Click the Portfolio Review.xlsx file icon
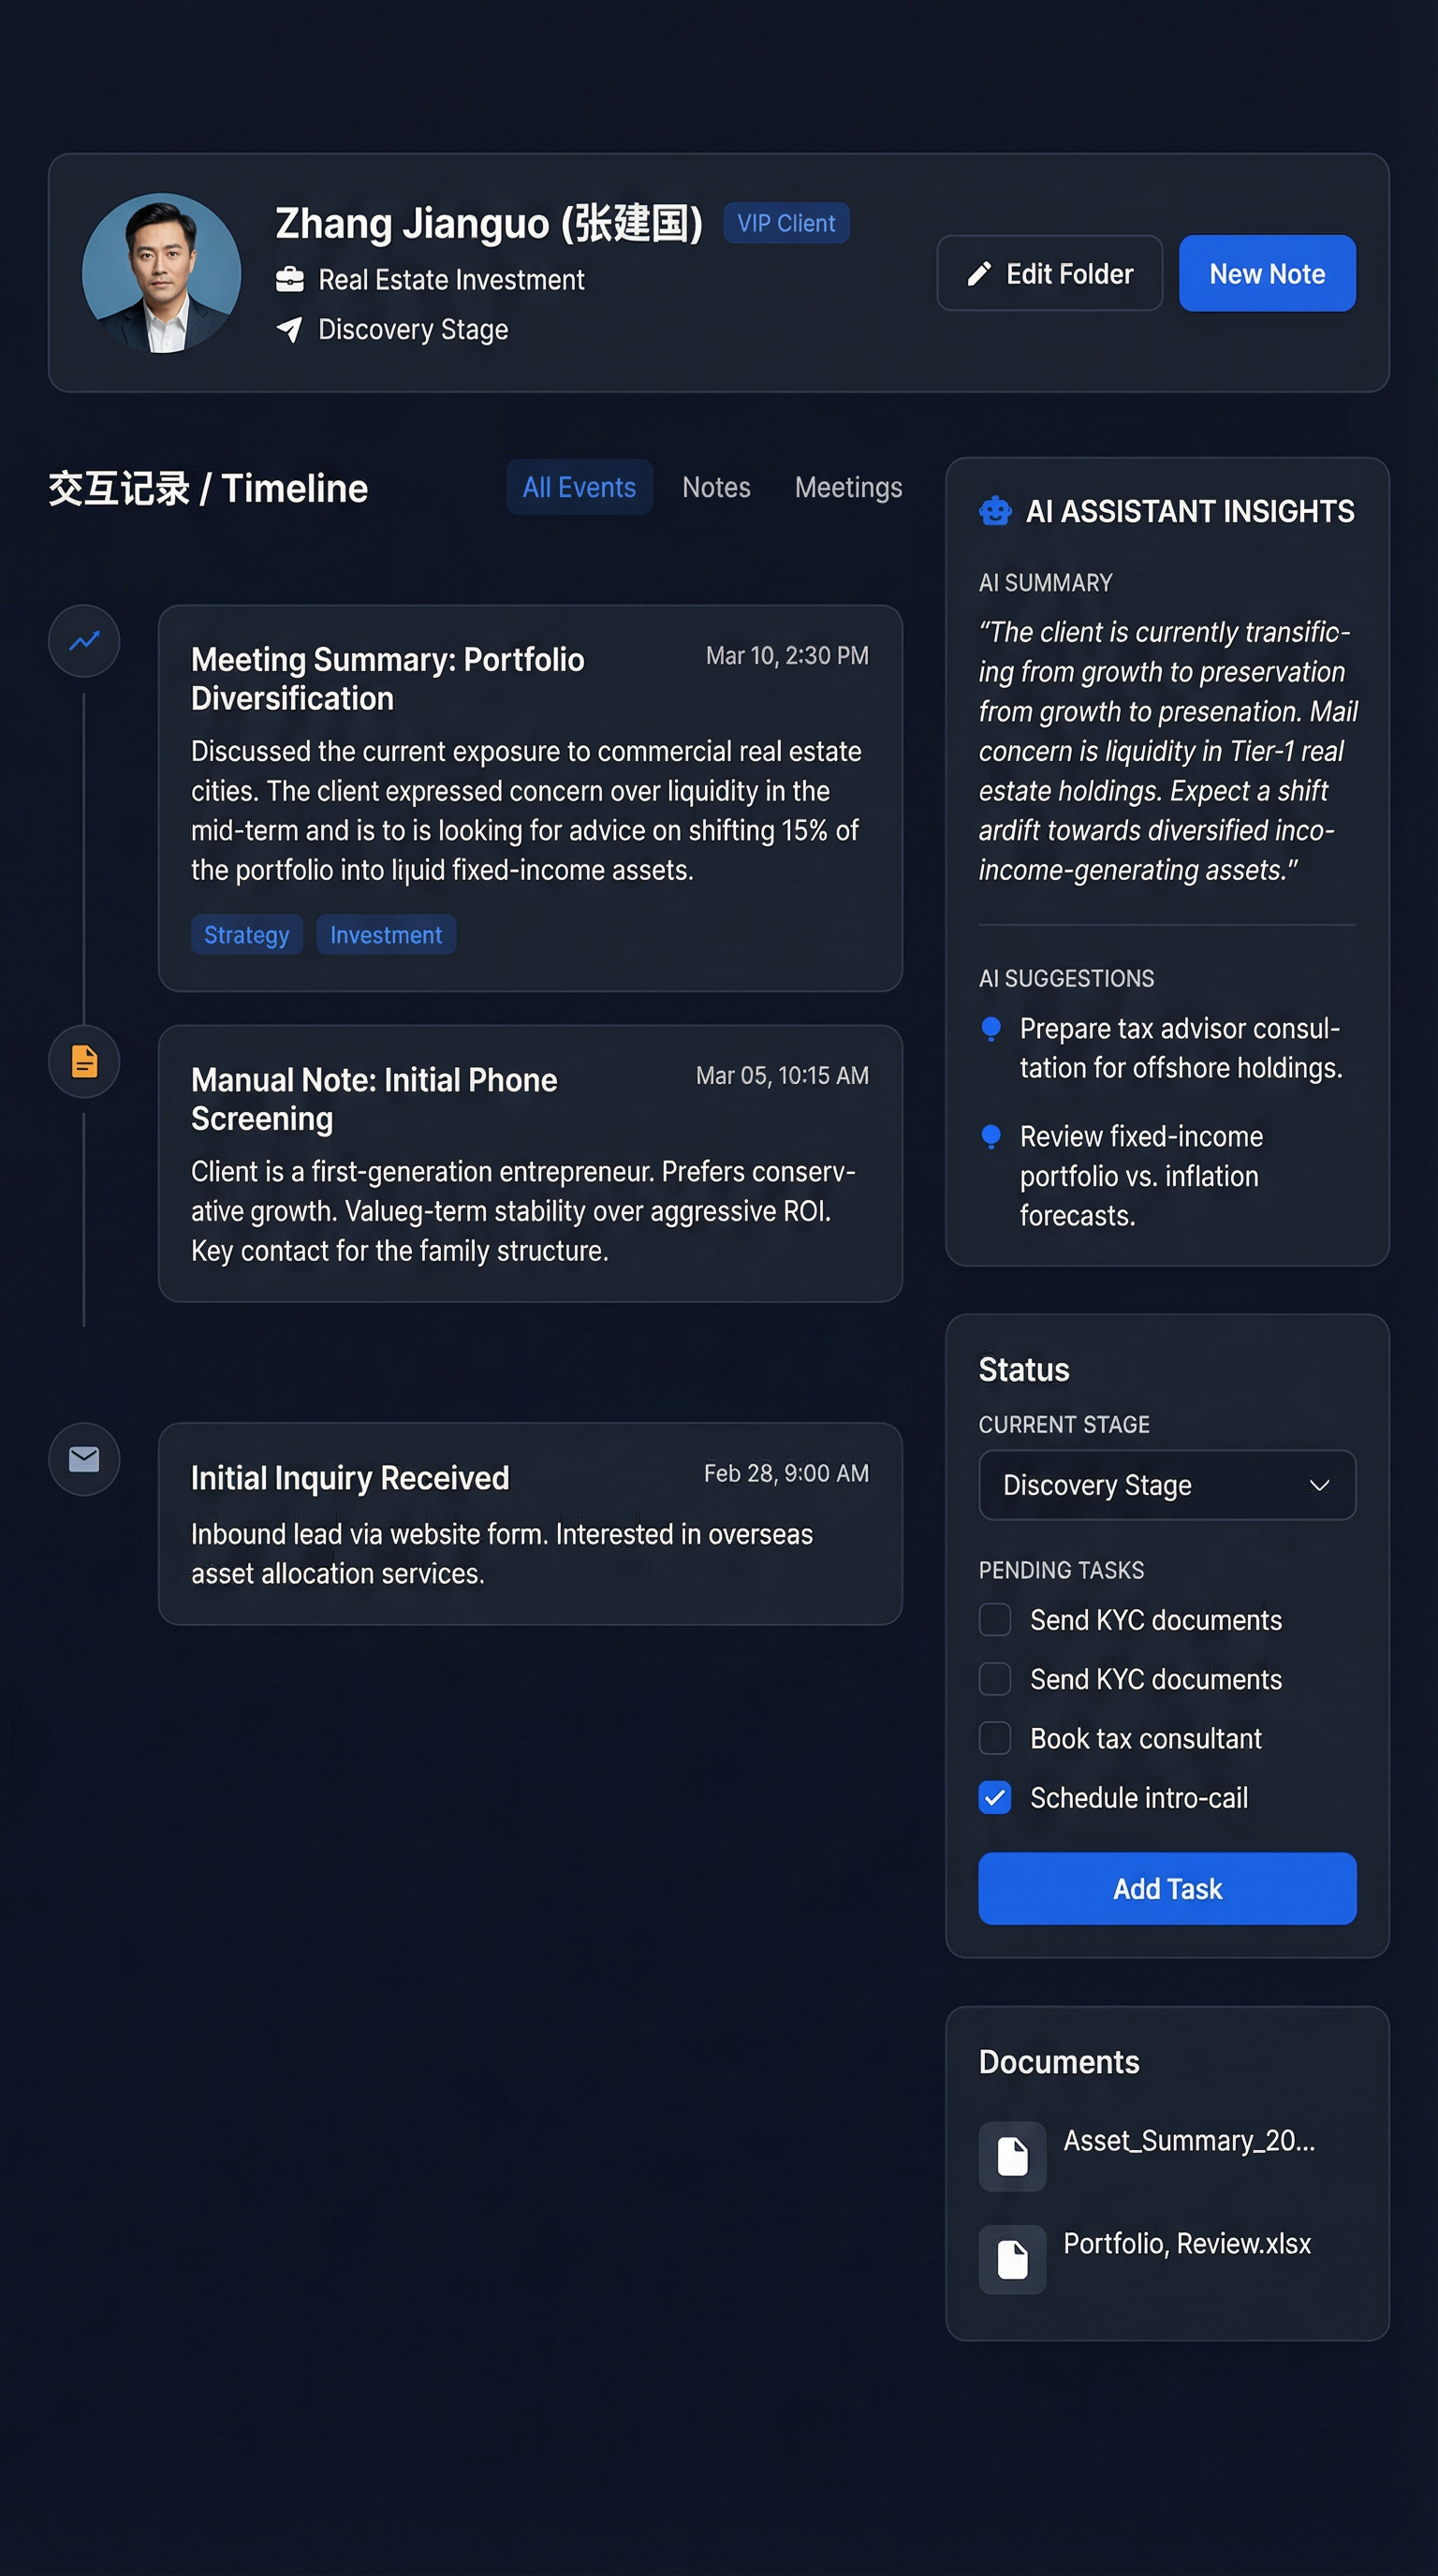The image size is (1438, 2576). click(1012, 2258)
